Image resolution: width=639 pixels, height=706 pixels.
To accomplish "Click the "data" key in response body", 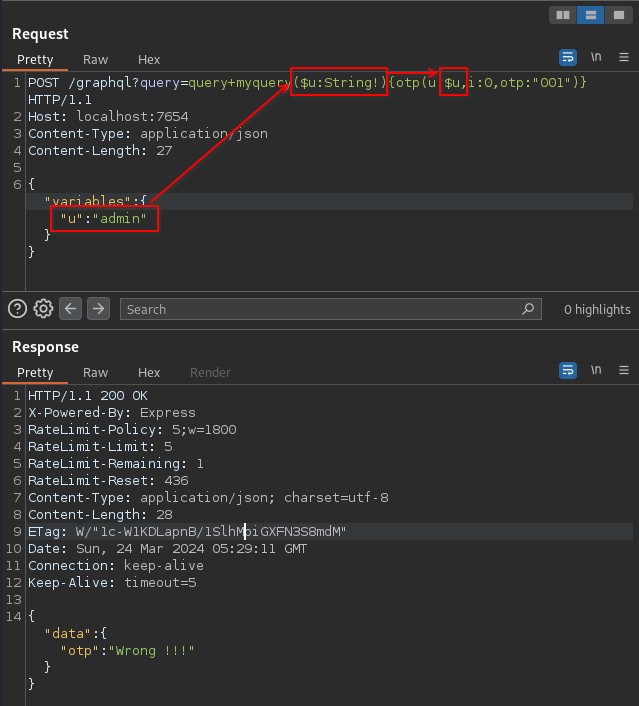I will point(68,634).
